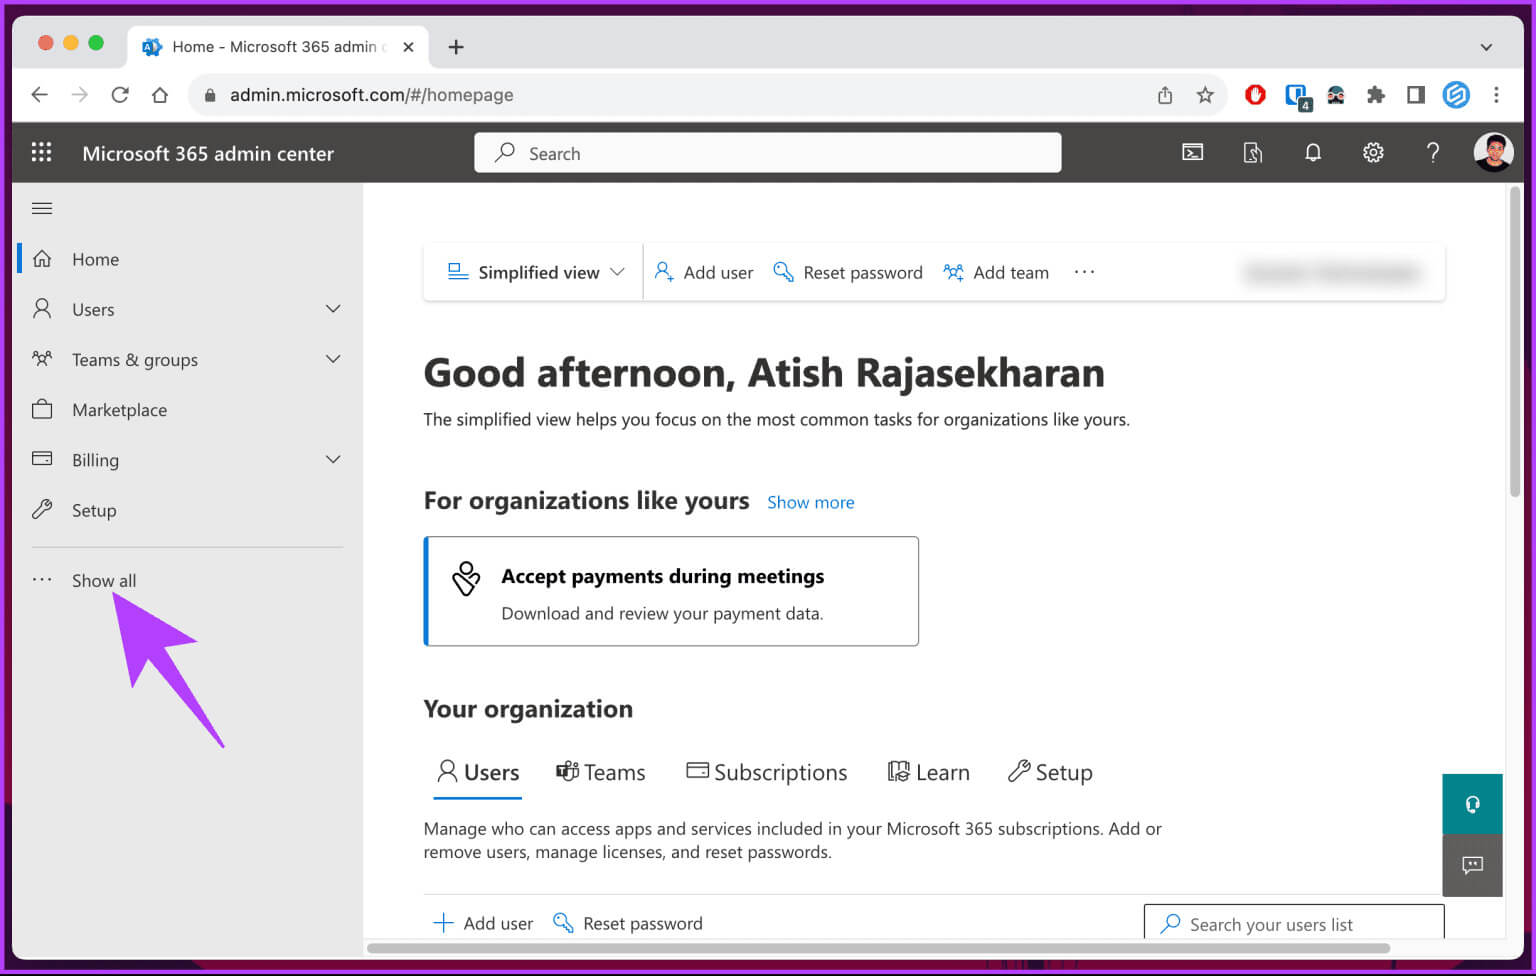
Task: Expand the Billing chevron
Action: 333,459
